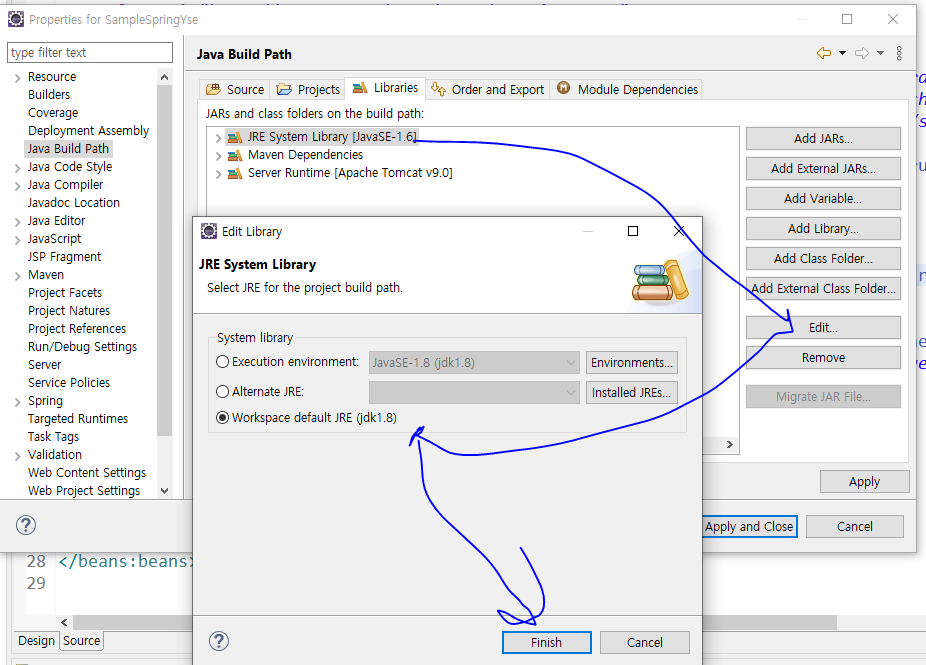Viewport: 926px width, 665px height.
Task: Open the forward history dropdown arrow
Action: click(881, 53)
